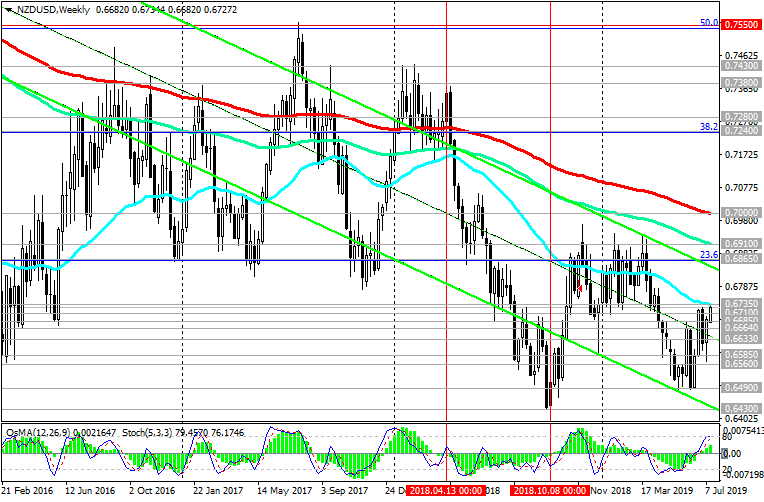Click the red 2018.04.13 00:00 date marker
The image size is (764, 502).
pyautogui.click(x=446, y=490)
